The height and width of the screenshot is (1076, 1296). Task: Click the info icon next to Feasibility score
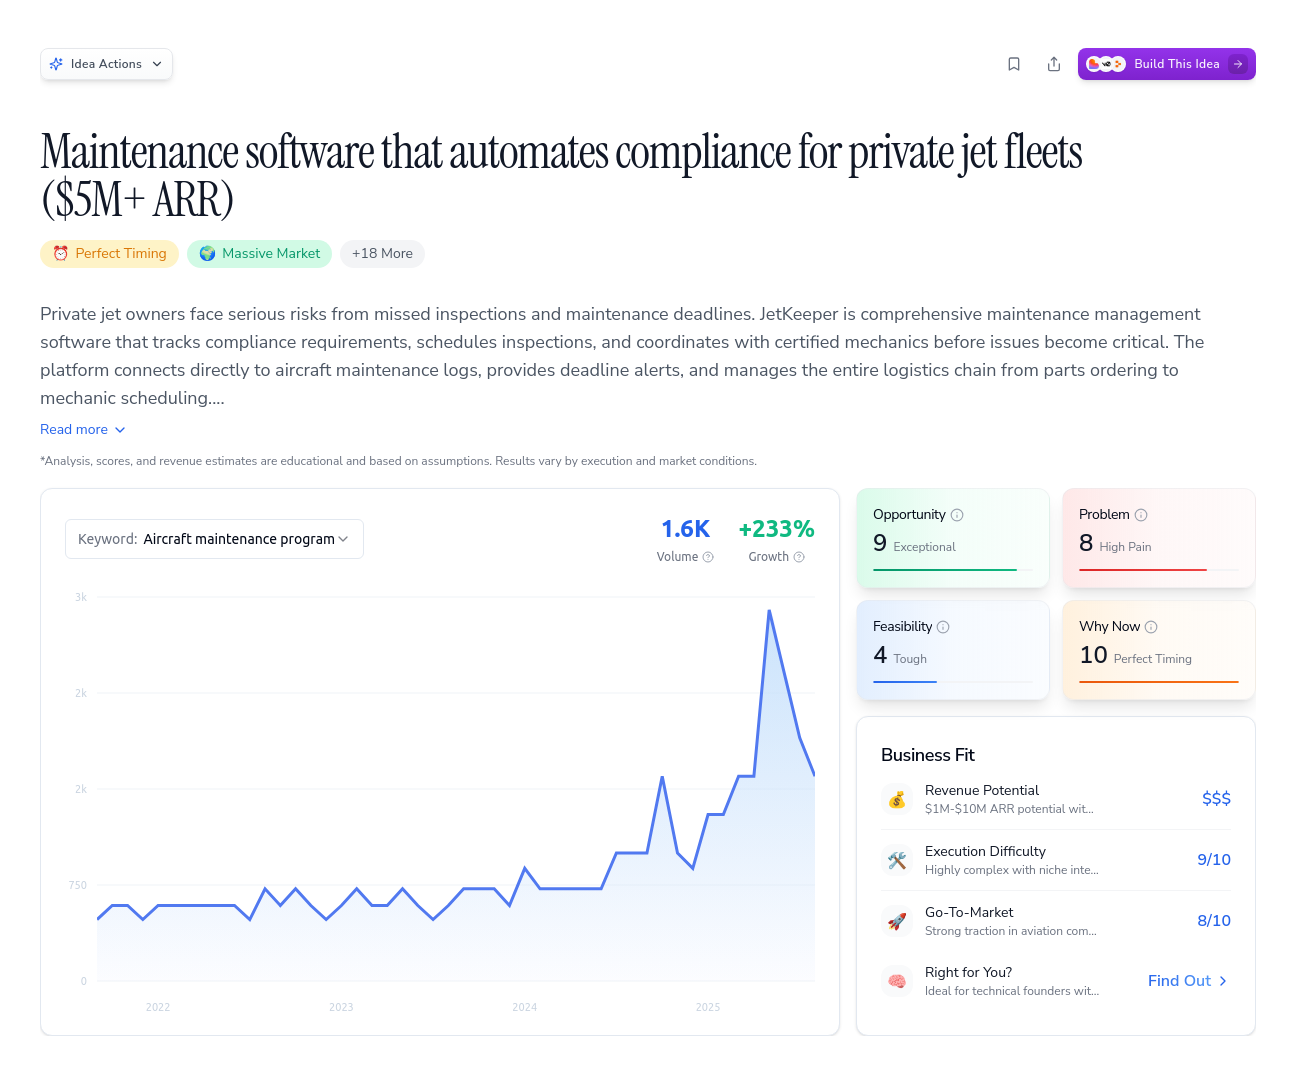[944, 626]
